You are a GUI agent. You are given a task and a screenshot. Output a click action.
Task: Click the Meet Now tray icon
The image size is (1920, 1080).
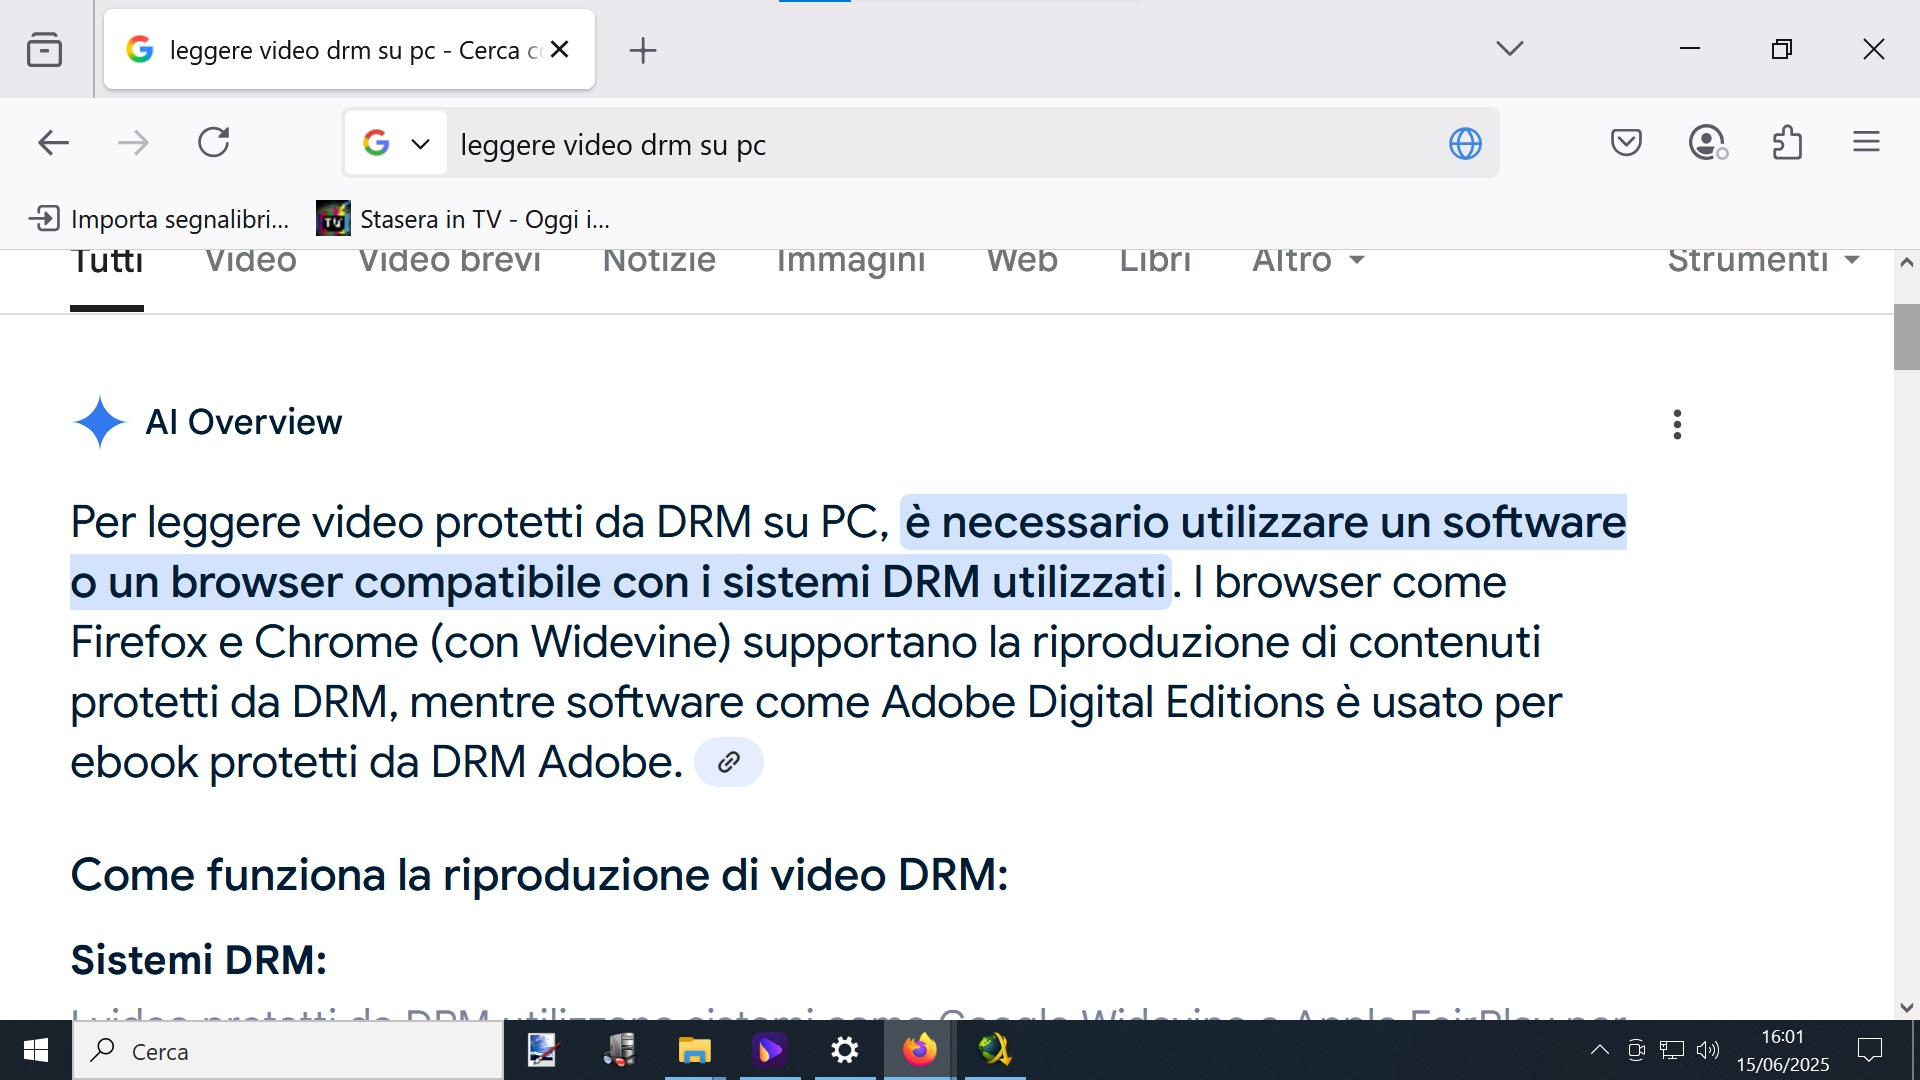[1636, 1050]
